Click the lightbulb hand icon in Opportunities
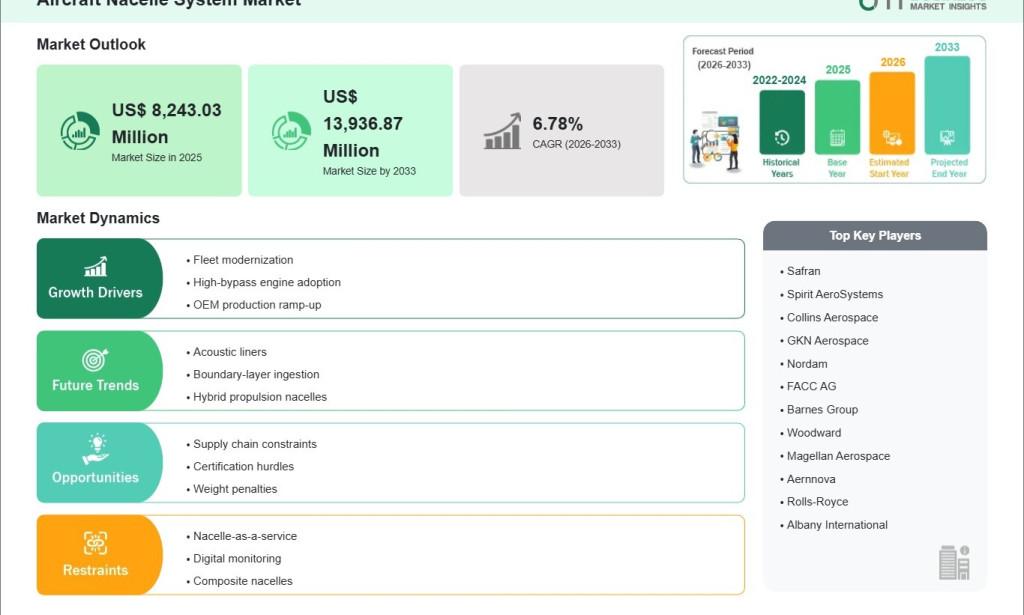The width and height of the screenshot is (1024, 615). pyautogui.click(x=95, y=449)
